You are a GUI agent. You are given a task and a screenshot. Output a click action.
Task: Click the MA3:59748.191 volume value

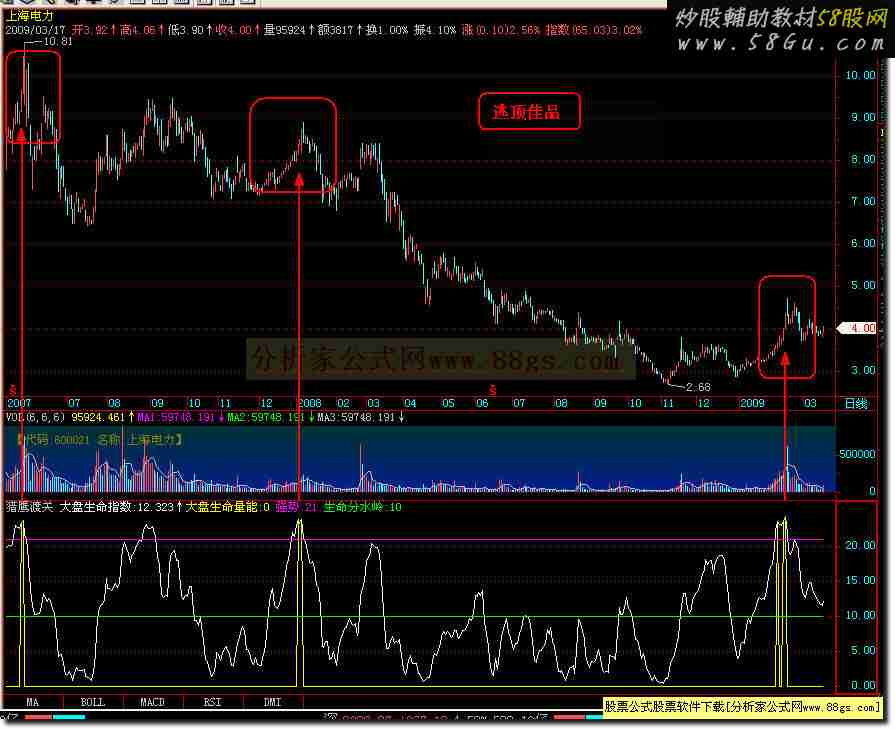[356, 417]
